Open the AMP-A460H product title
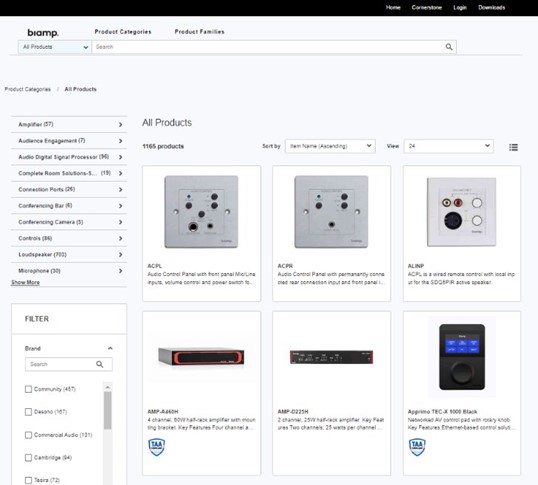The height and width of the screenshot is (485, 538). coord(163,412)
